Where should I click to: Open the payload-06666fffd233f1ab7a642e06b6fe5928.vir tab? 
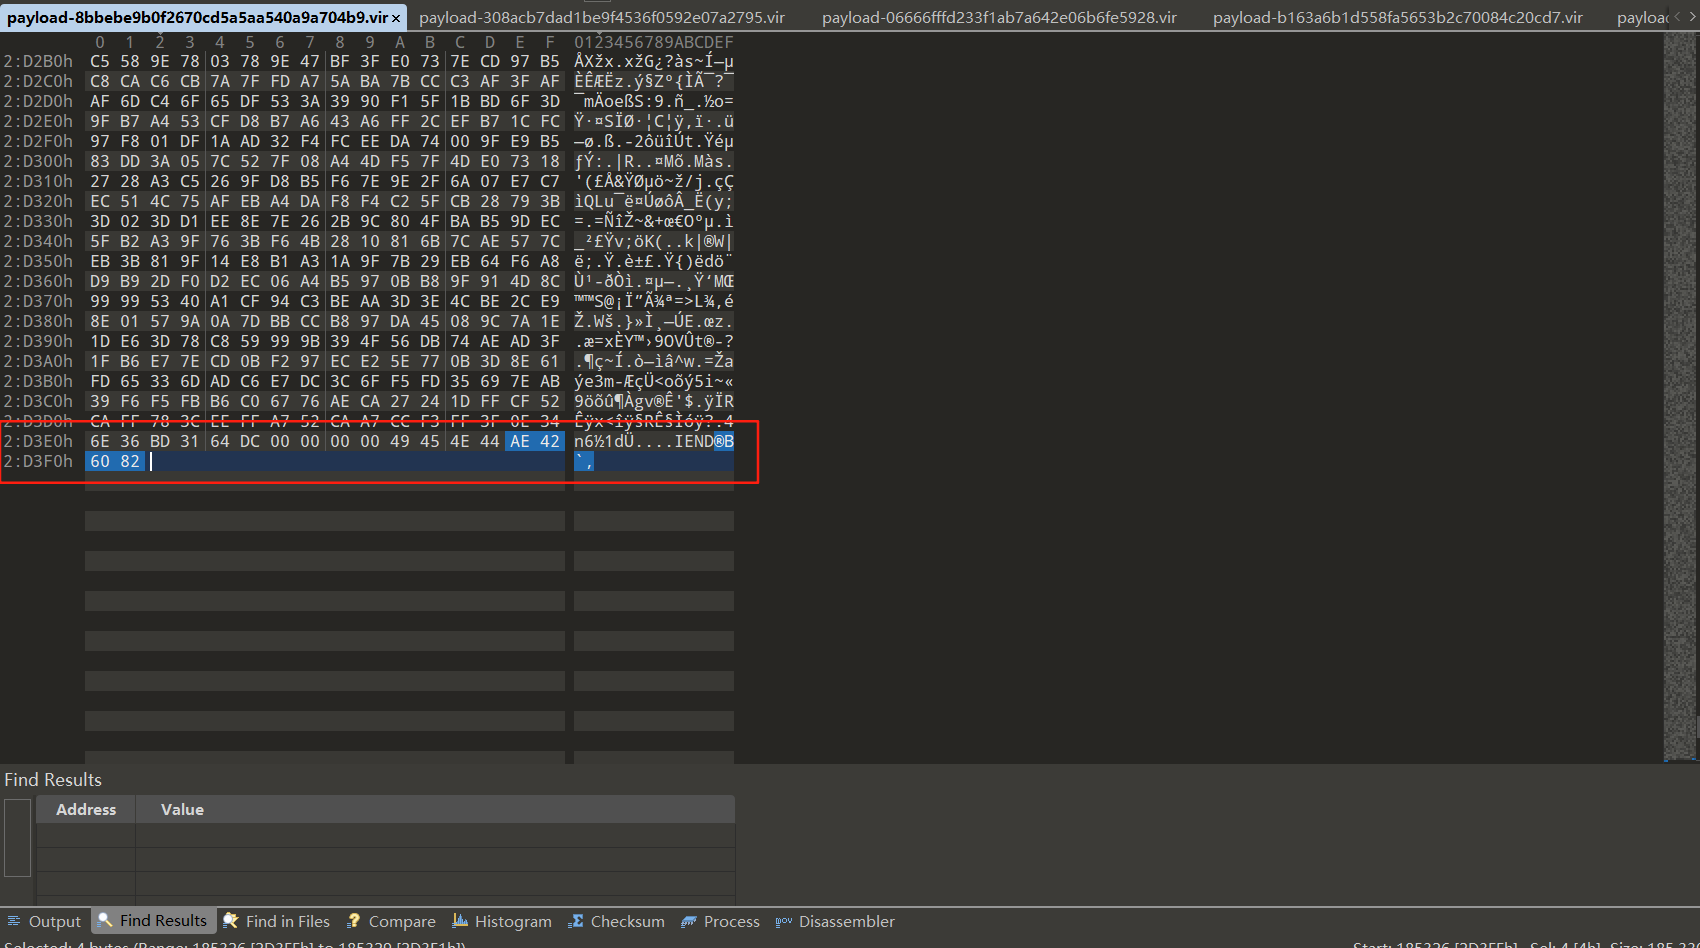click(x=999, y=17)
